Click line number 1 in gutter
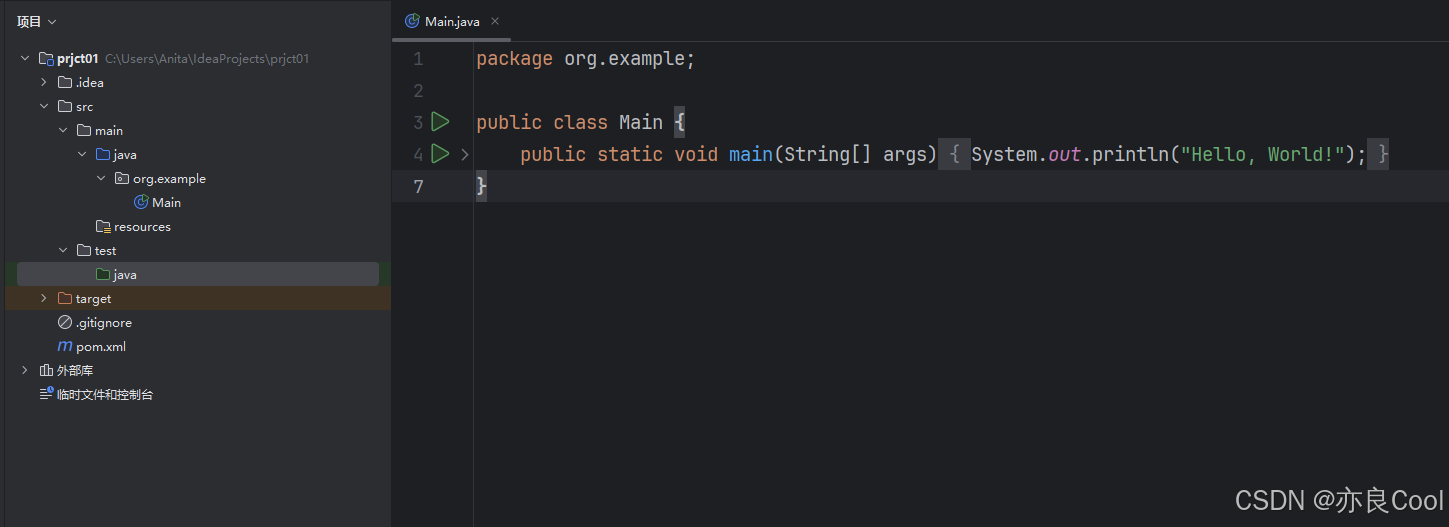Image resolution: width=1449 pixels, height=527 pixels. 418,59
